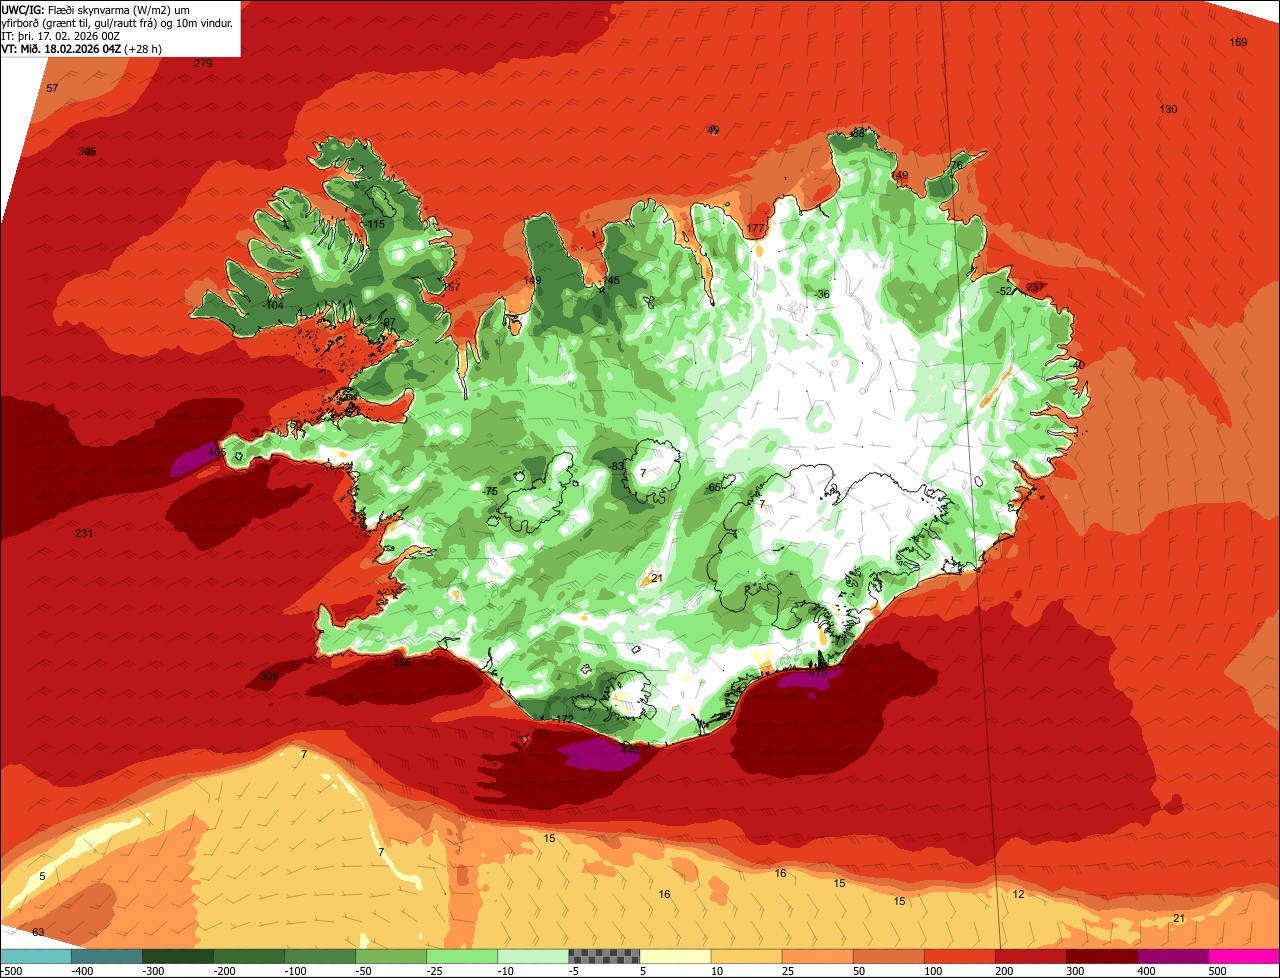Select the map value "-52"
This screenshot has height=978, width=1280.
1004,291
